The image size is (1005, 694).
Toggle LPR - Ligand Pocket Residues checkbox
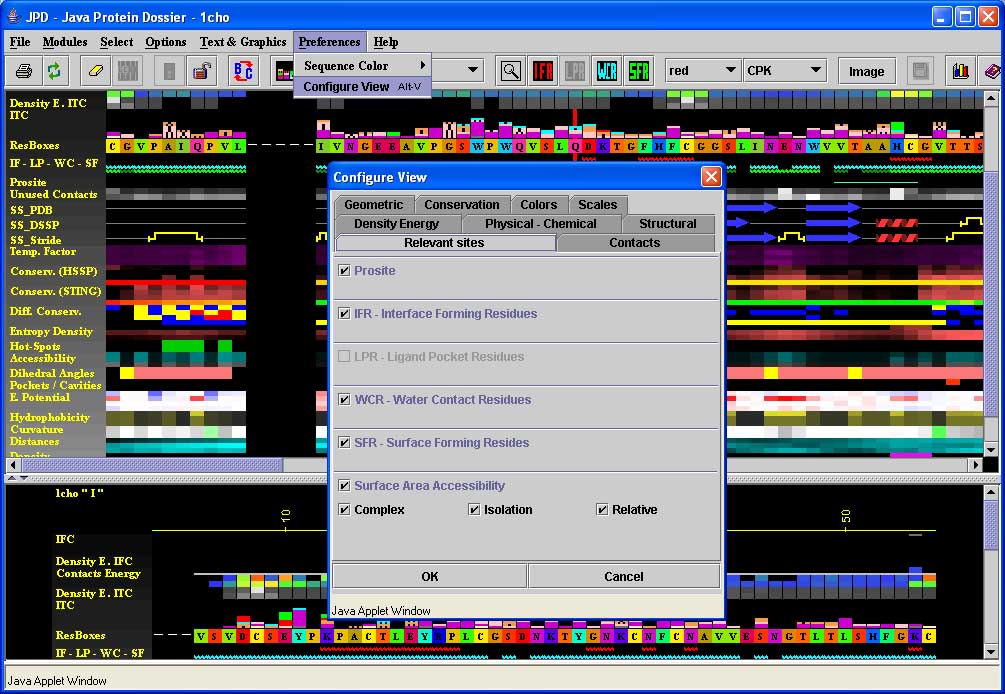(x=344, y=356)
